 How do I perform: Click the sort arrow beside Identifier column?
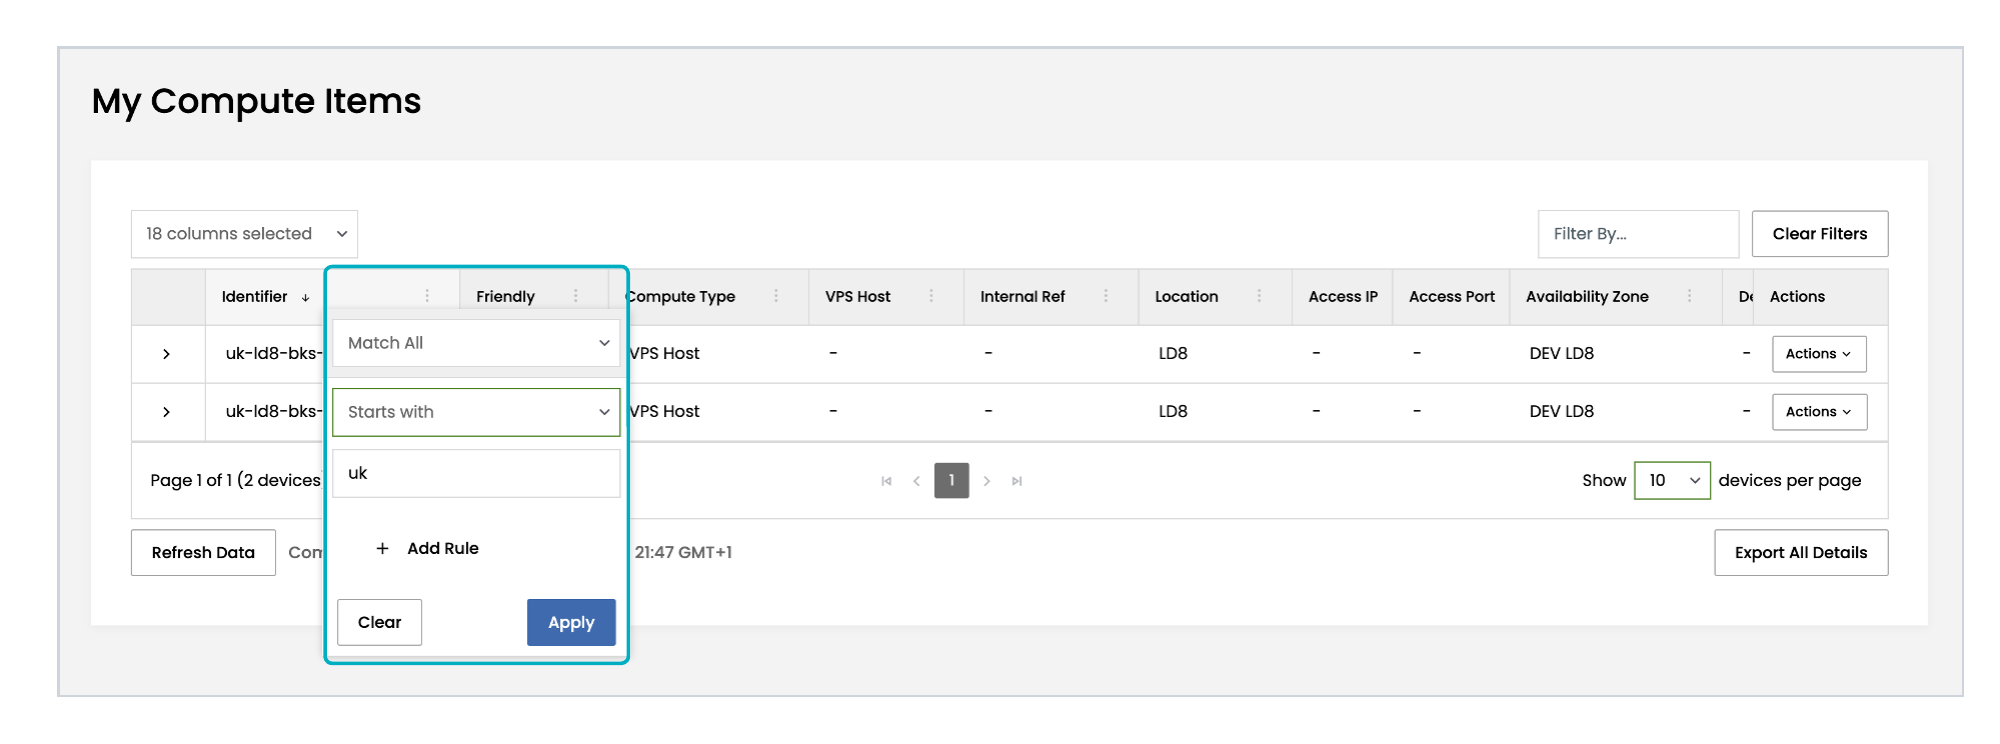click(x=305, y=298)
